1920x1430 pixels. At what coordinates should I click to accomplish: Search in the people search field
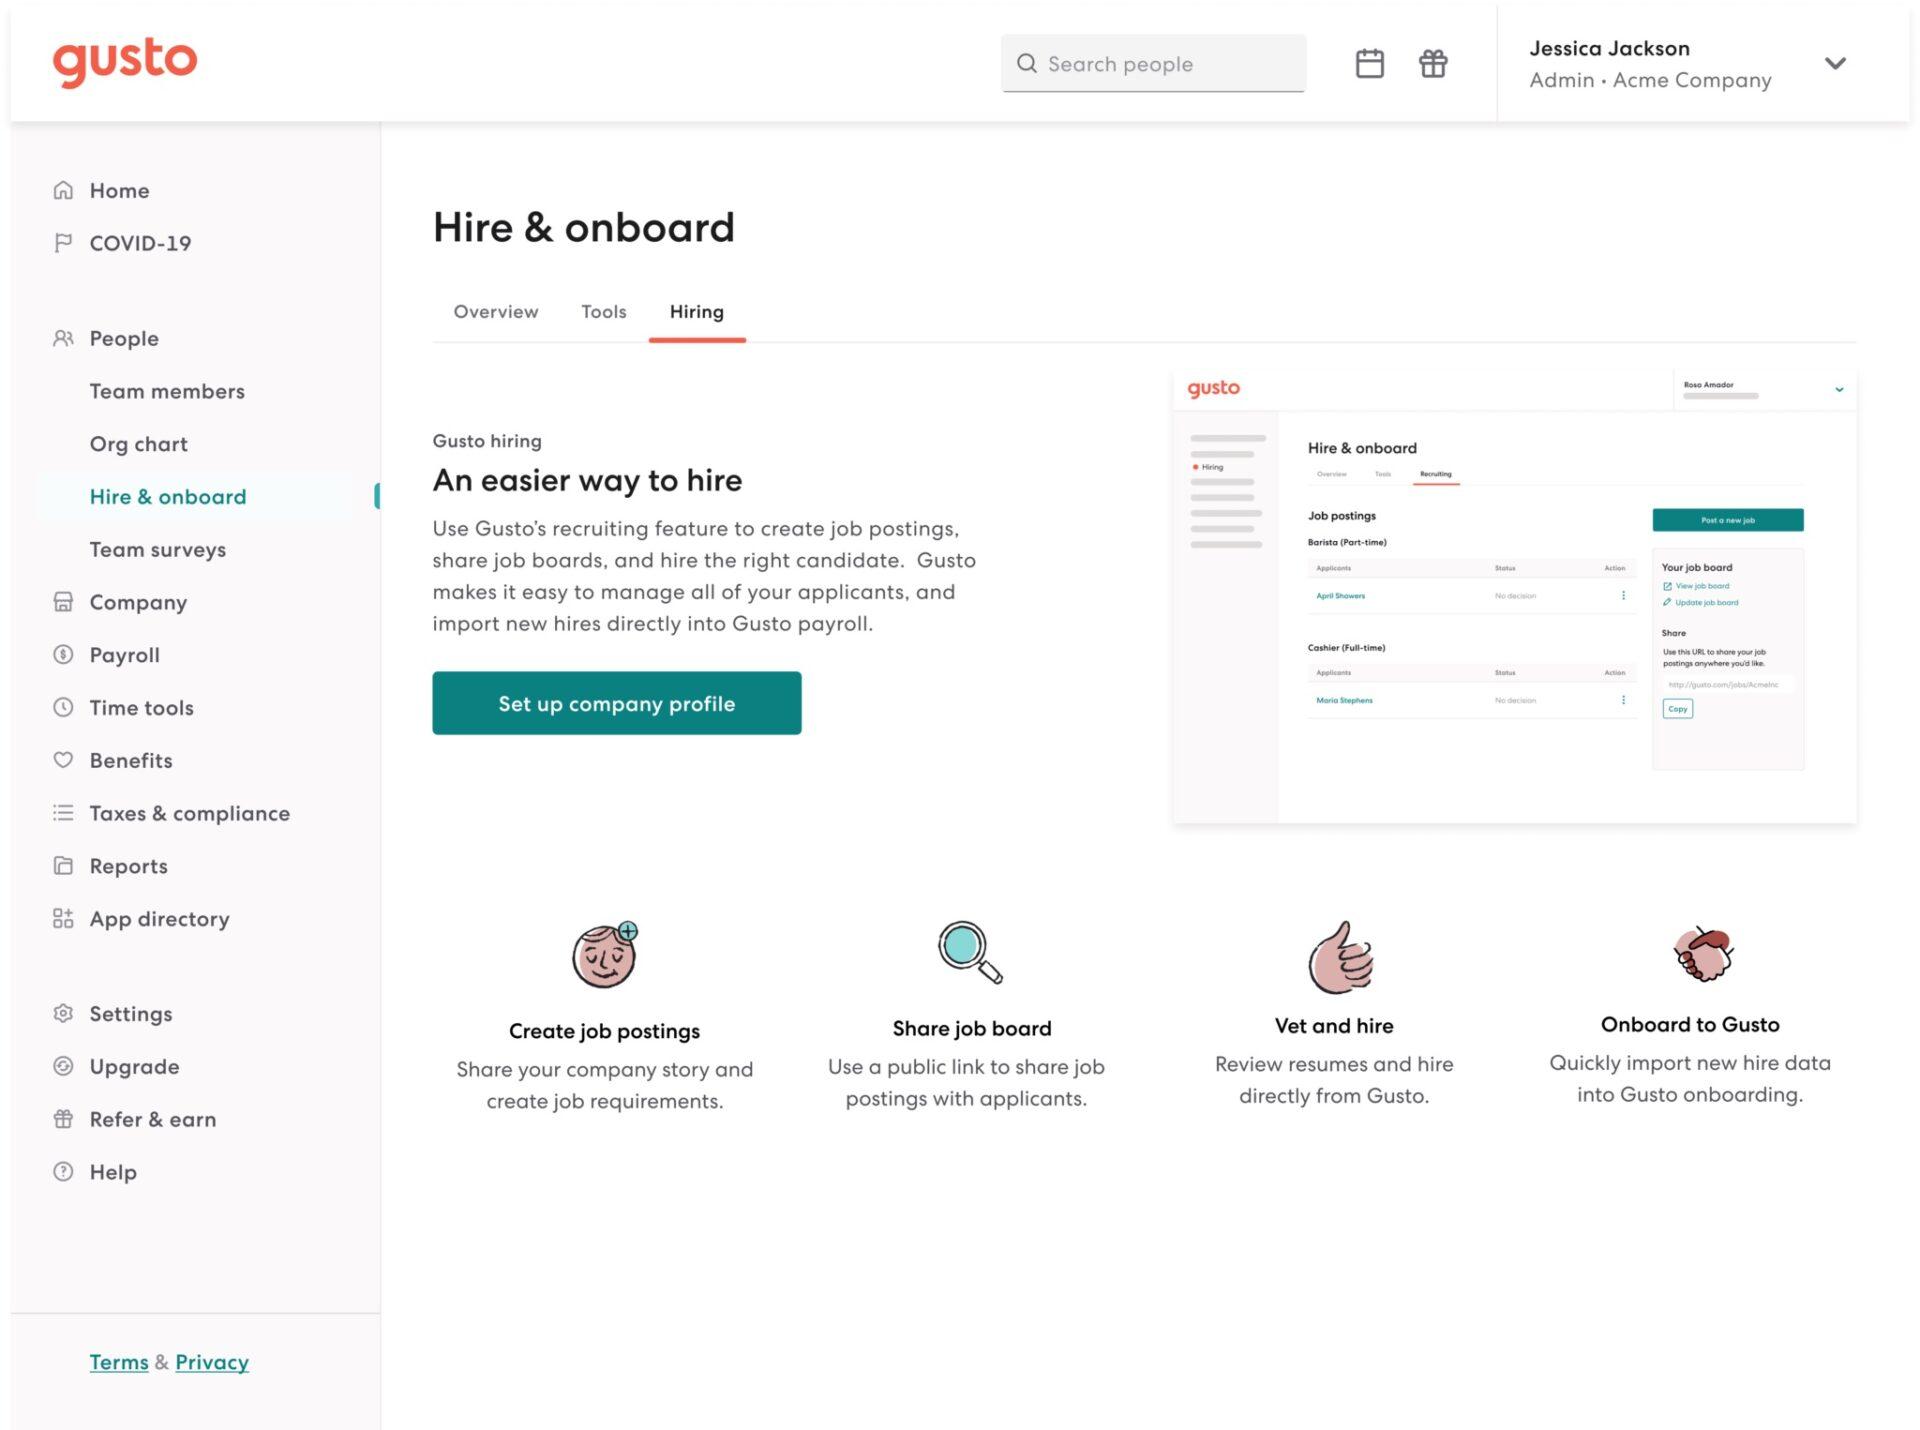pos(1154,63)
